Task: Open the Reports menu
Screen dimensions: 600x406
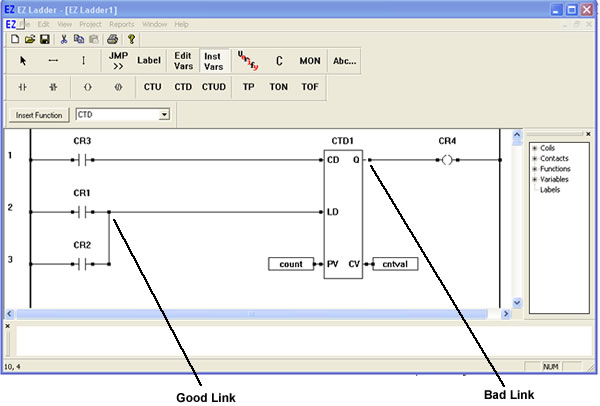Action: (122, 22)
